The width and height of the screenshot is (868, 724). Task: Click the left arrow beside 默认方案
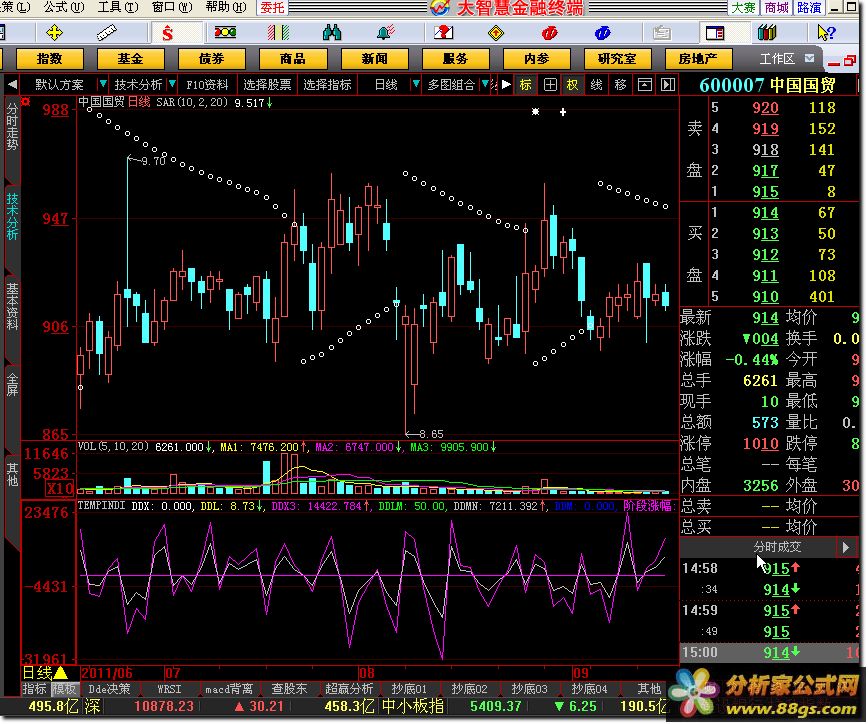12,84
